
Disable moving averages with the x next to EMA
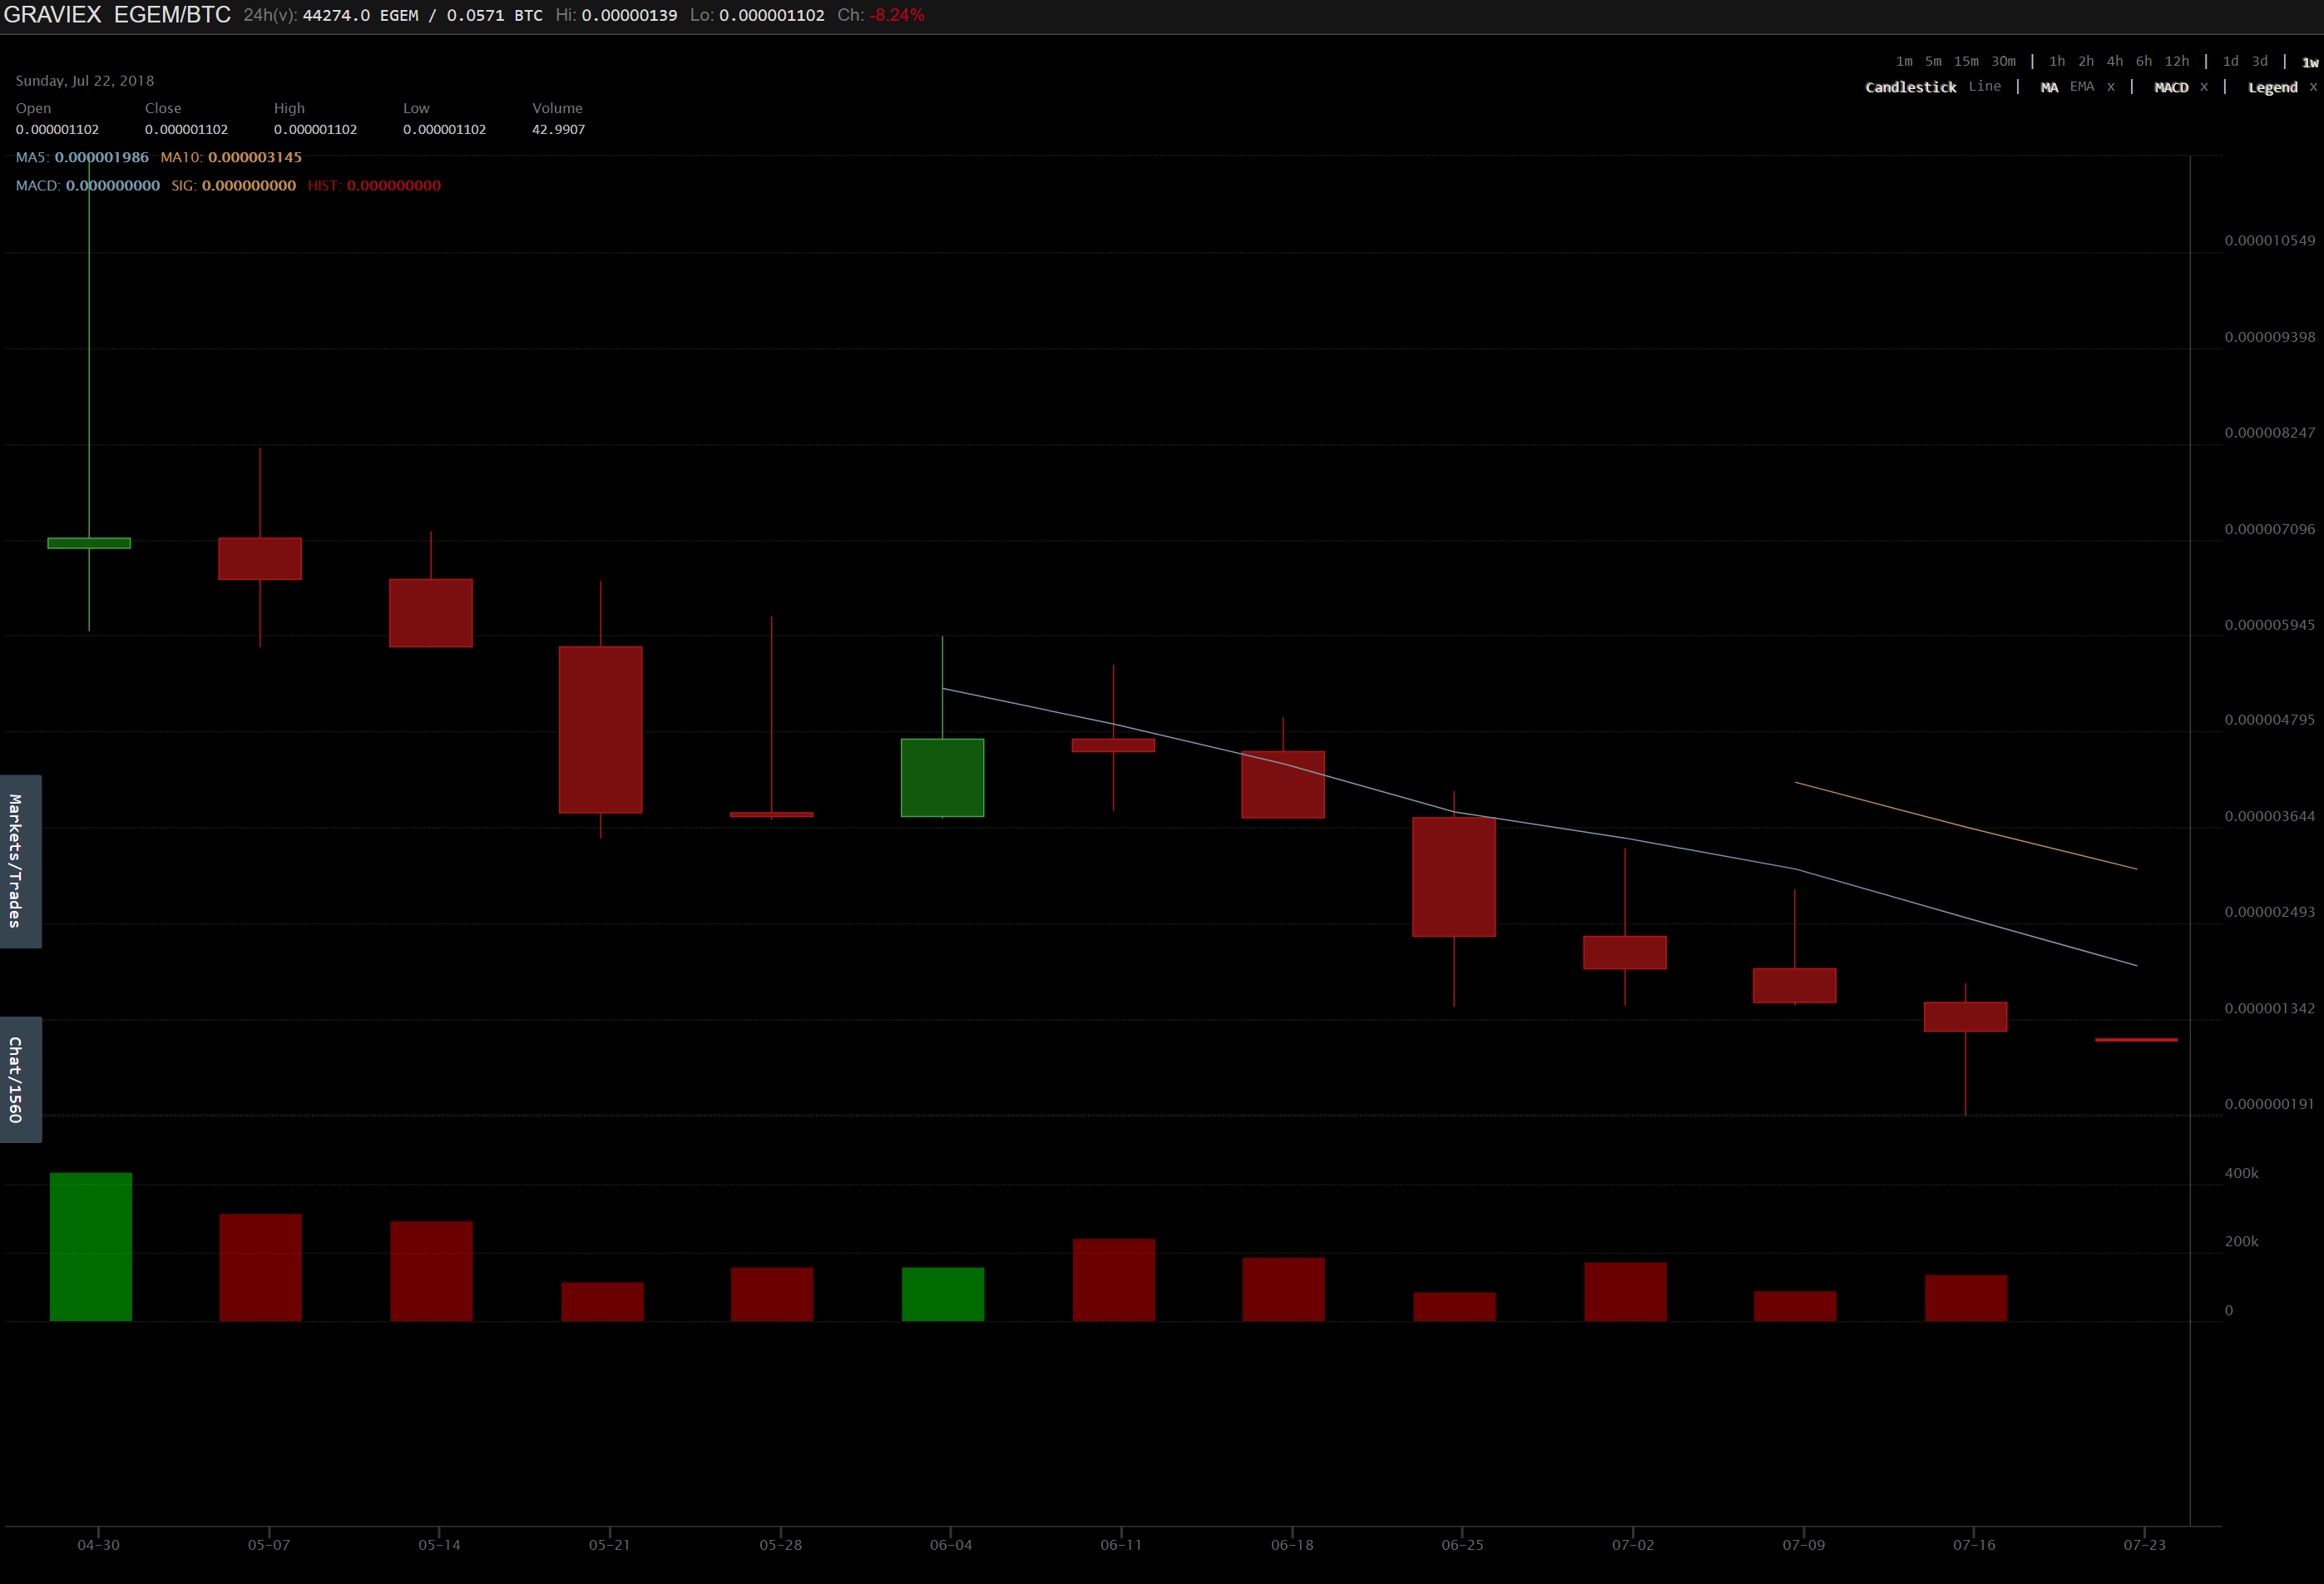[x=2111, y=87]
